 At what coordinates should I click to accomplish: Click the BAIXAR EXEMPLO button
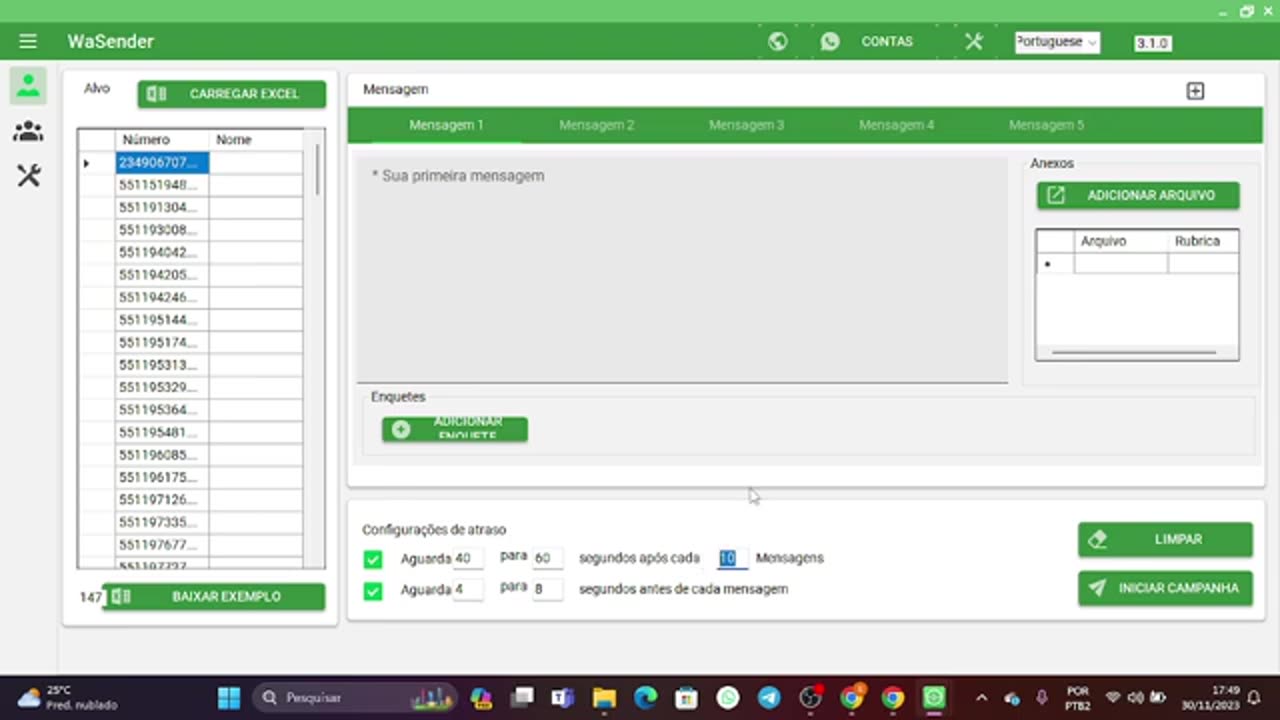[214, 597]
